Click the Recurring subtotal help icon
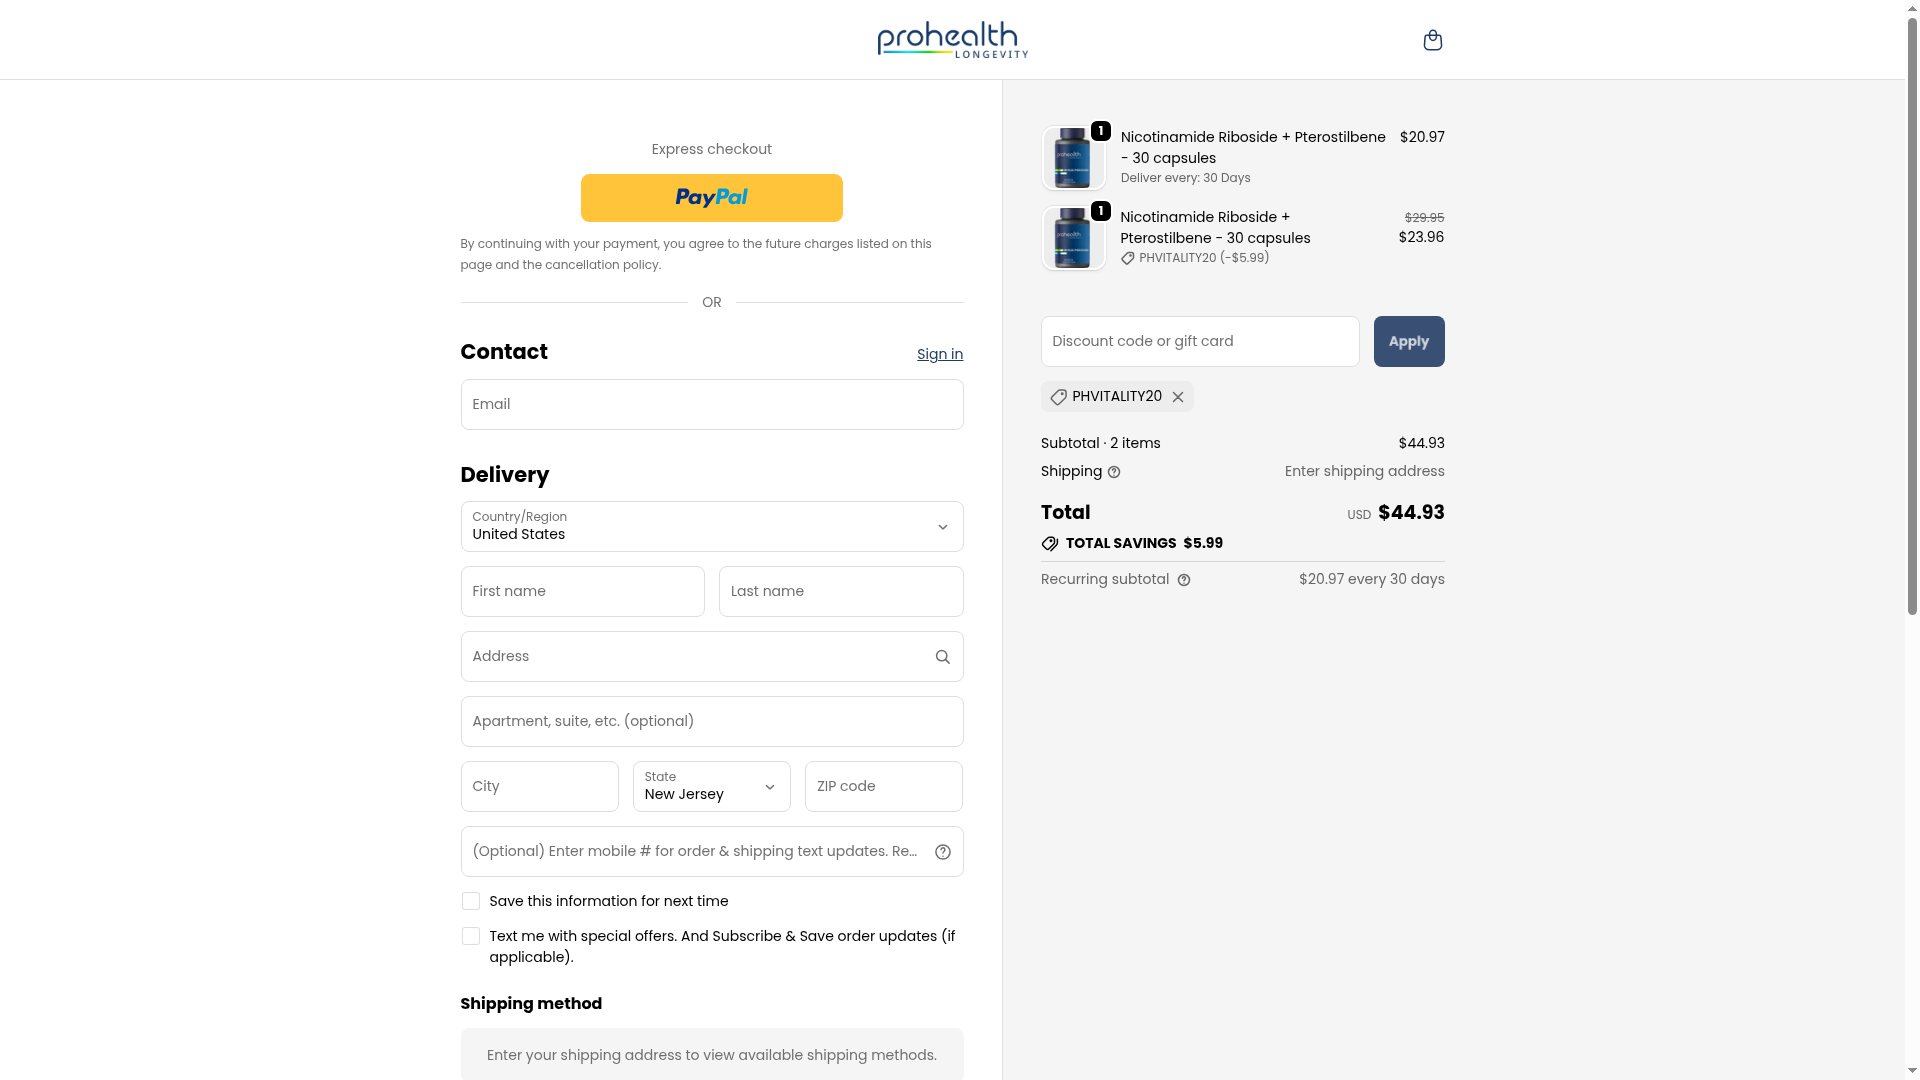 click(x=1184, y=580)
